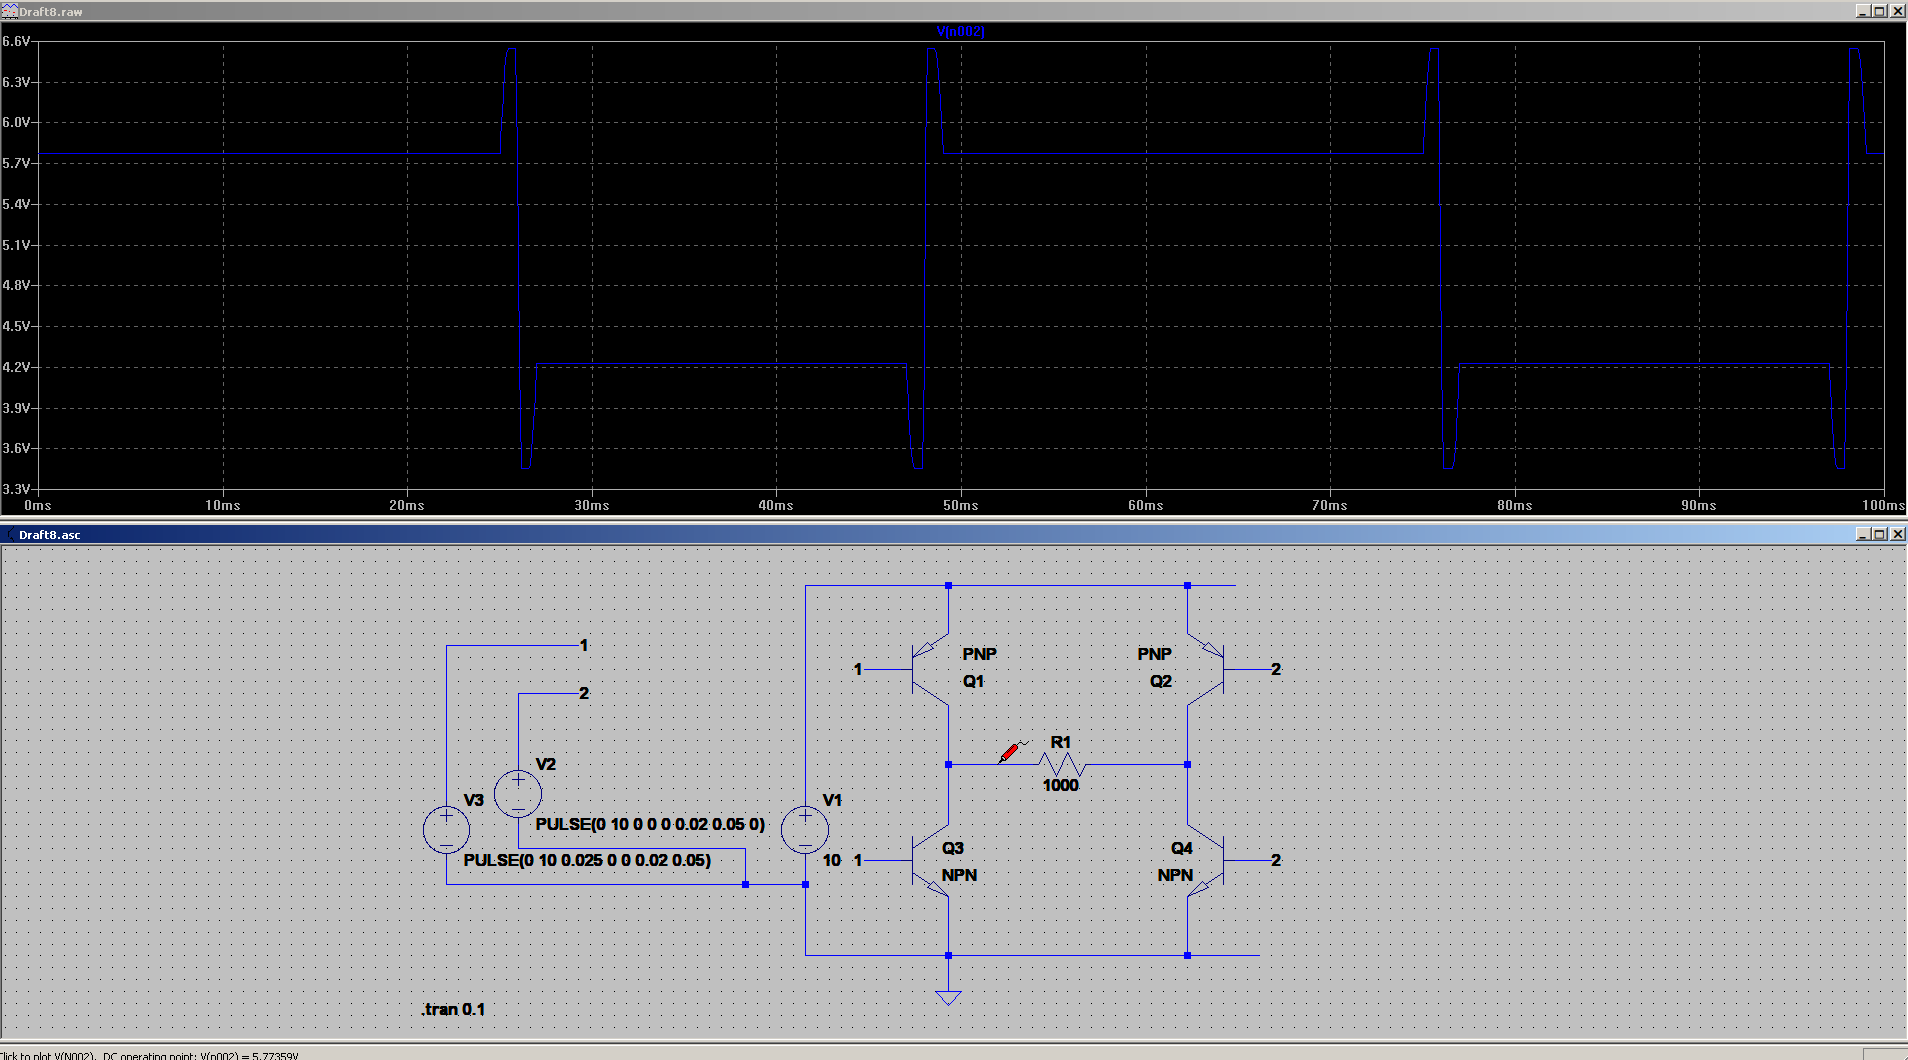Select the V2 pulse voltage source symbol
The height and width of the screenshot is (1060, 1908).
518,794
